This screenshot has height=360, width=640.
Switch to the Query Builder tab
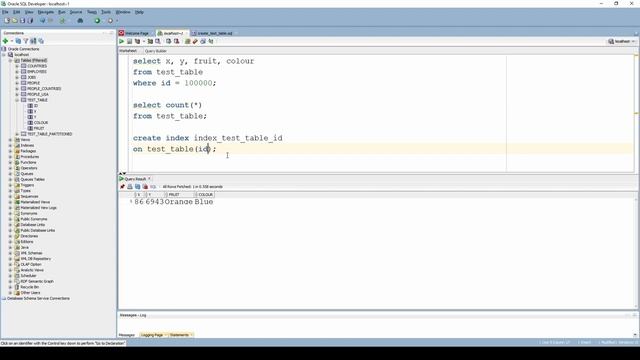[156, 51]
